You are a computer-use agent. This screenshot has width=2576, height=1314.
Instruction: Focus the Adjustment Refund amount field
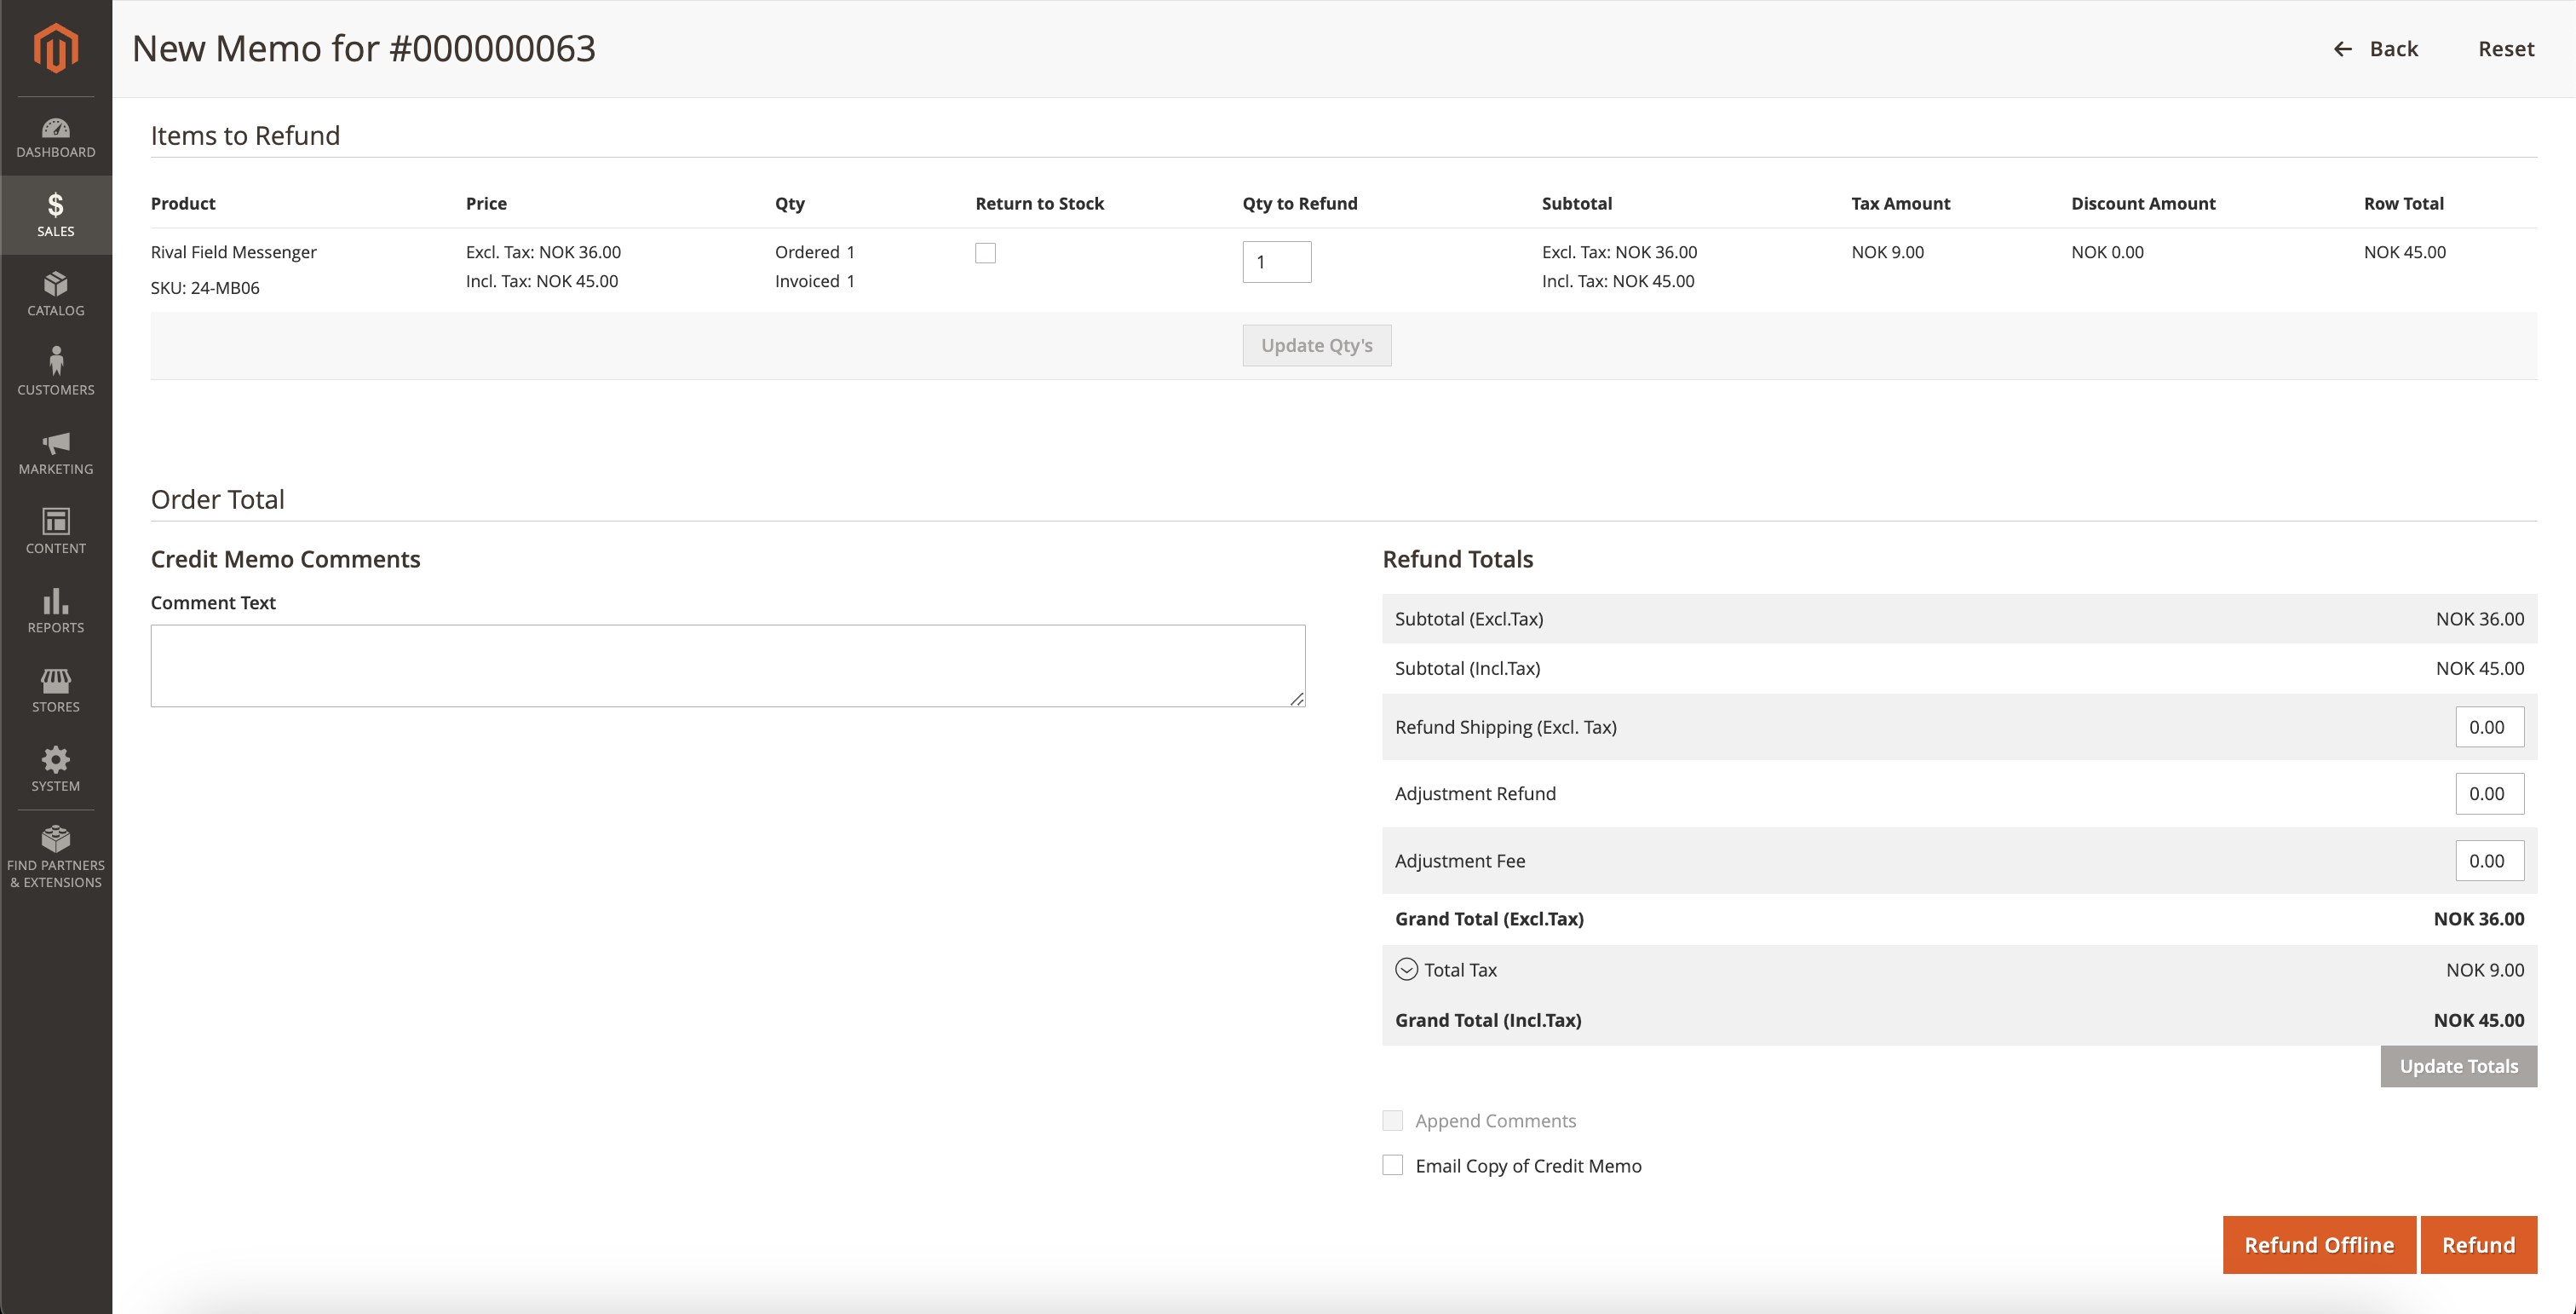click(x=2489, y=794)
